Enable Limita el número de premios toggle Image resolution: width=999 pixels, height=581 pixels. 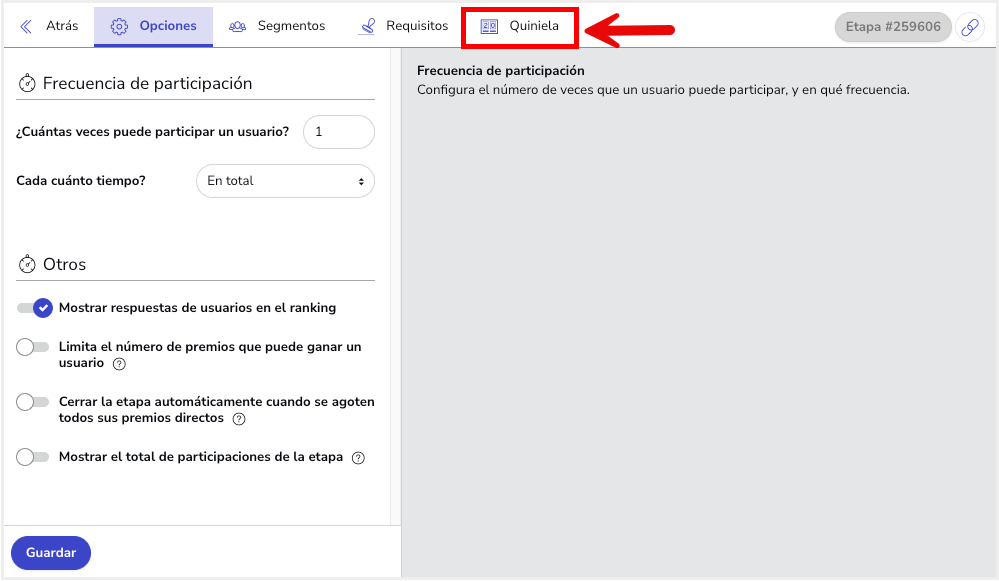(x=32, y=347)
